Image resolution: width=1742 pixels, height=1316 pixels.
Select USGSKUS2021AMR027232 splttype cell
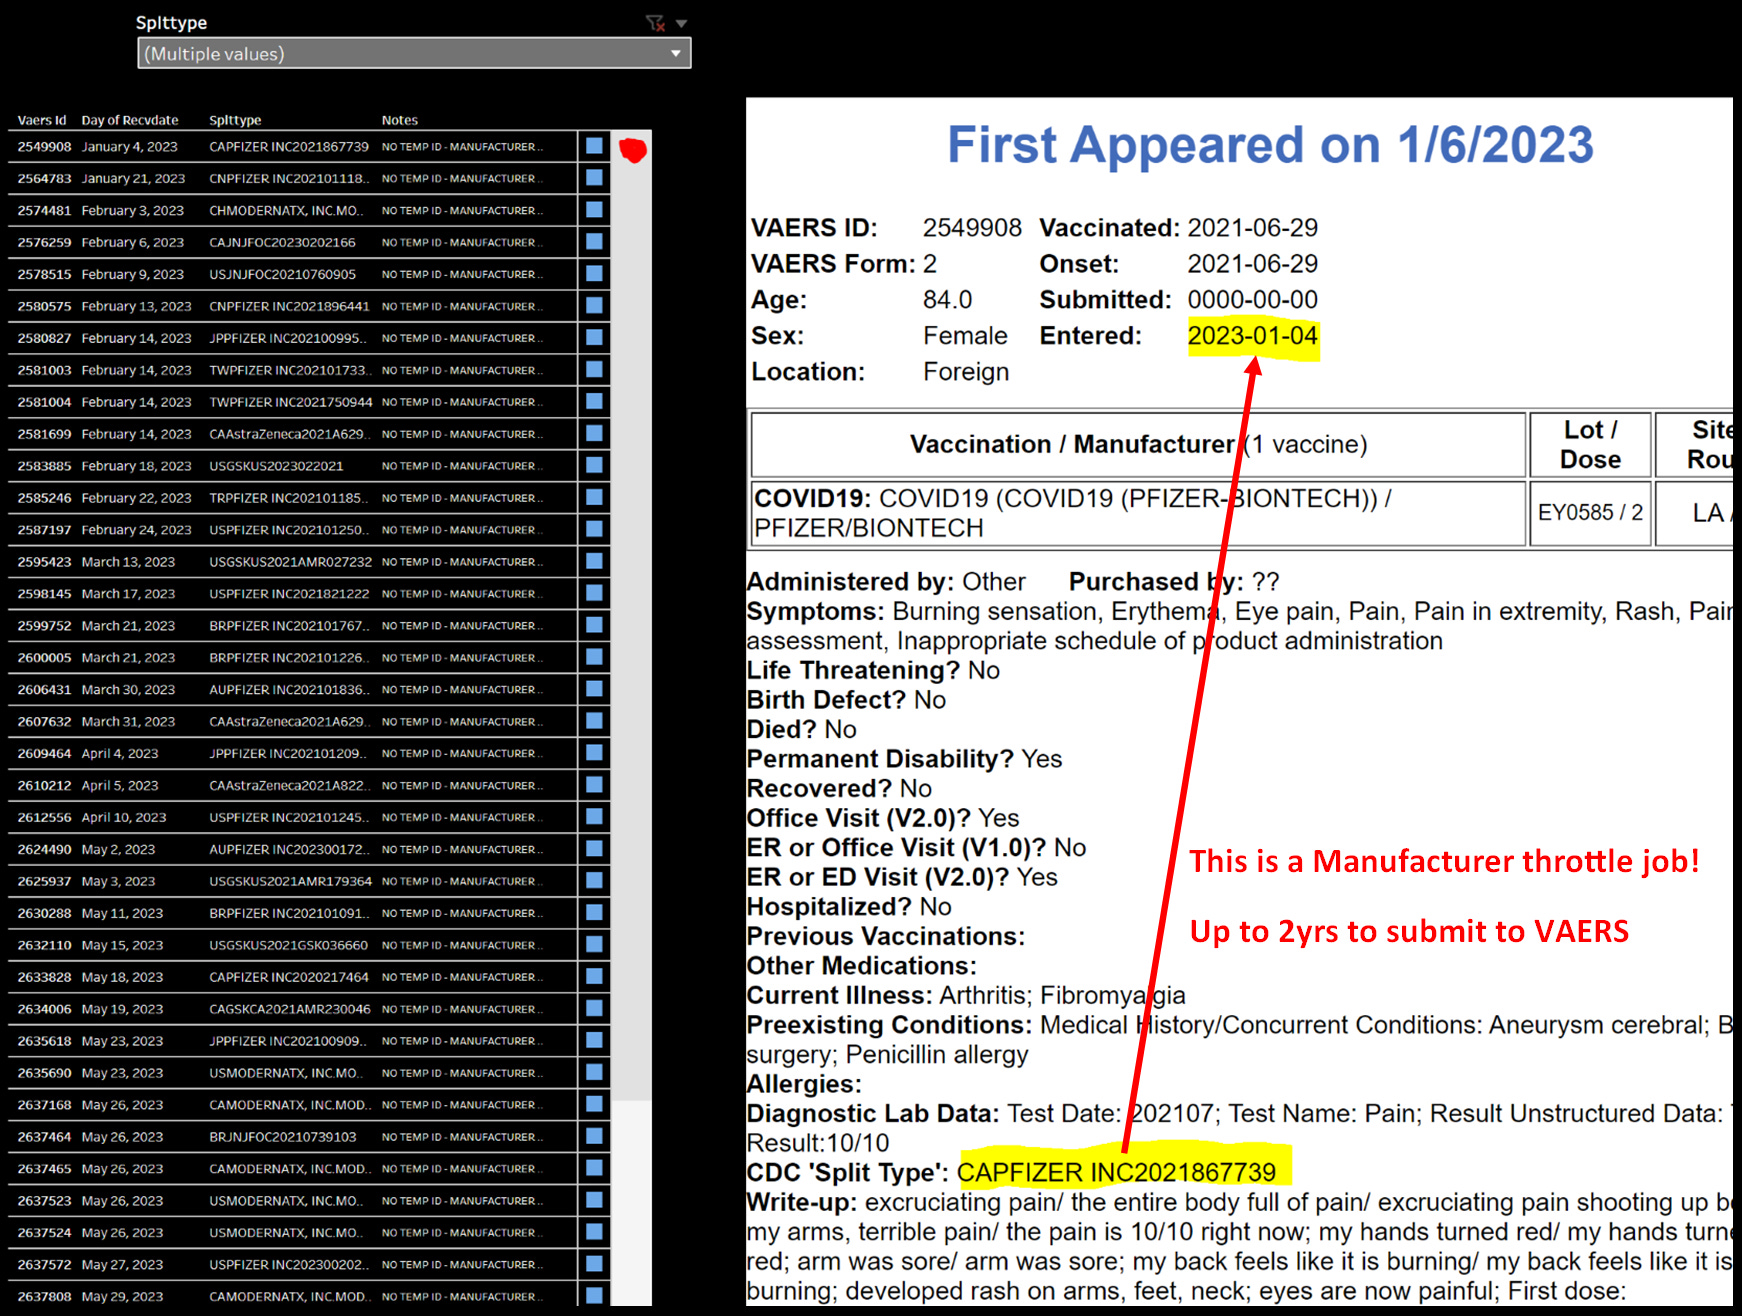pyautogui.click(x=290, y=562)
